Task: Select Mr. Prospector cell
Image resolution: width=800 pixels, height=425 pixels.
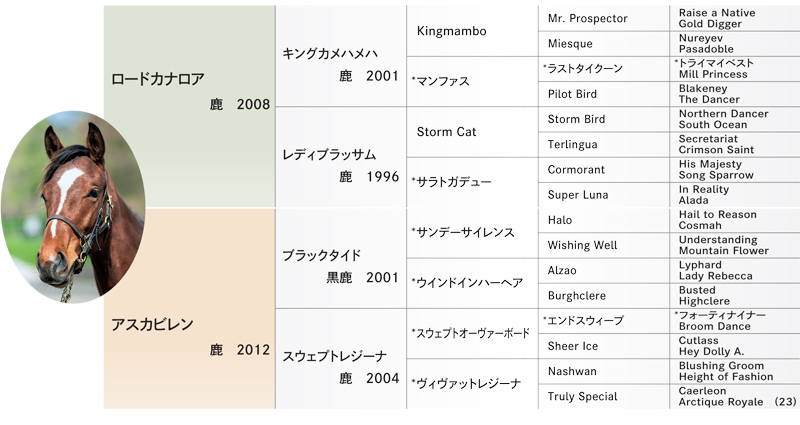Action: 604,18
